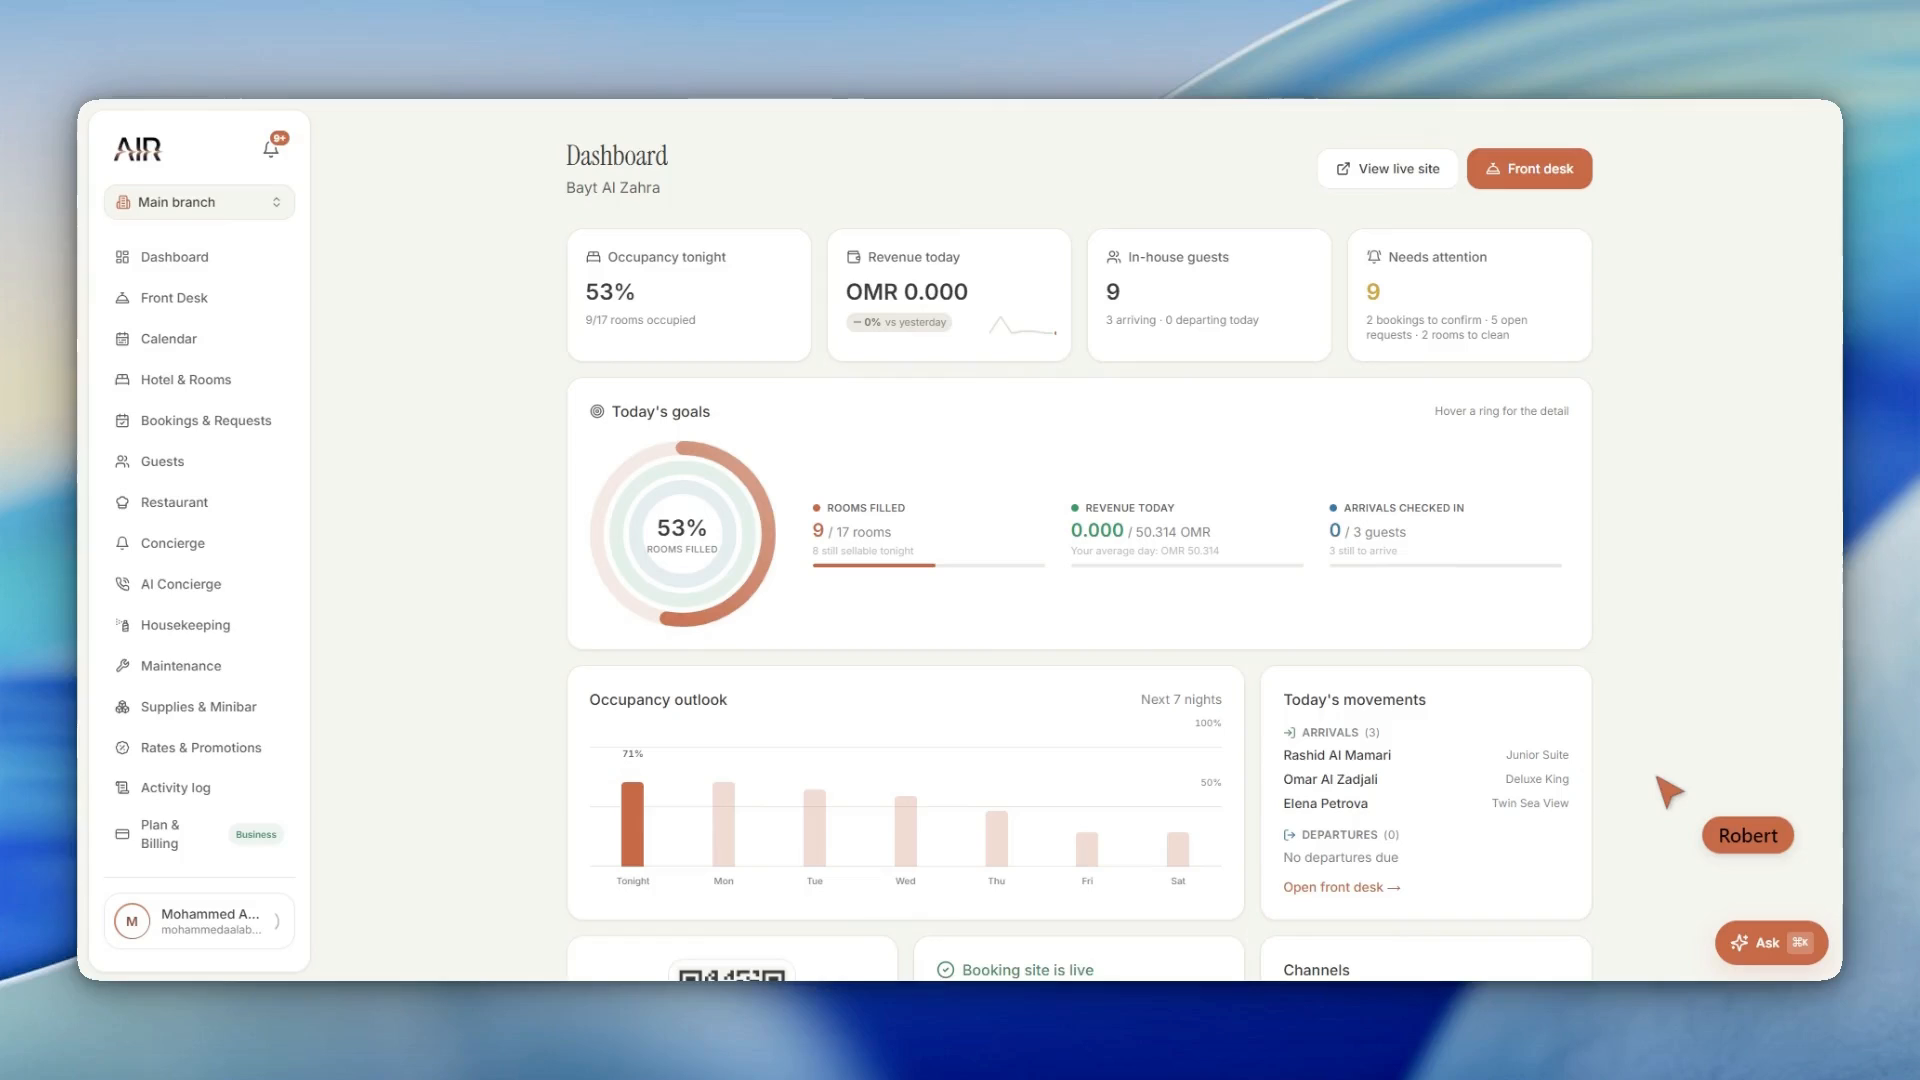Image resolution: width=1920 pixels, height=1080 pixels.
Task: Click the Activity log scroll icon
Action: [x=122, y=788]
